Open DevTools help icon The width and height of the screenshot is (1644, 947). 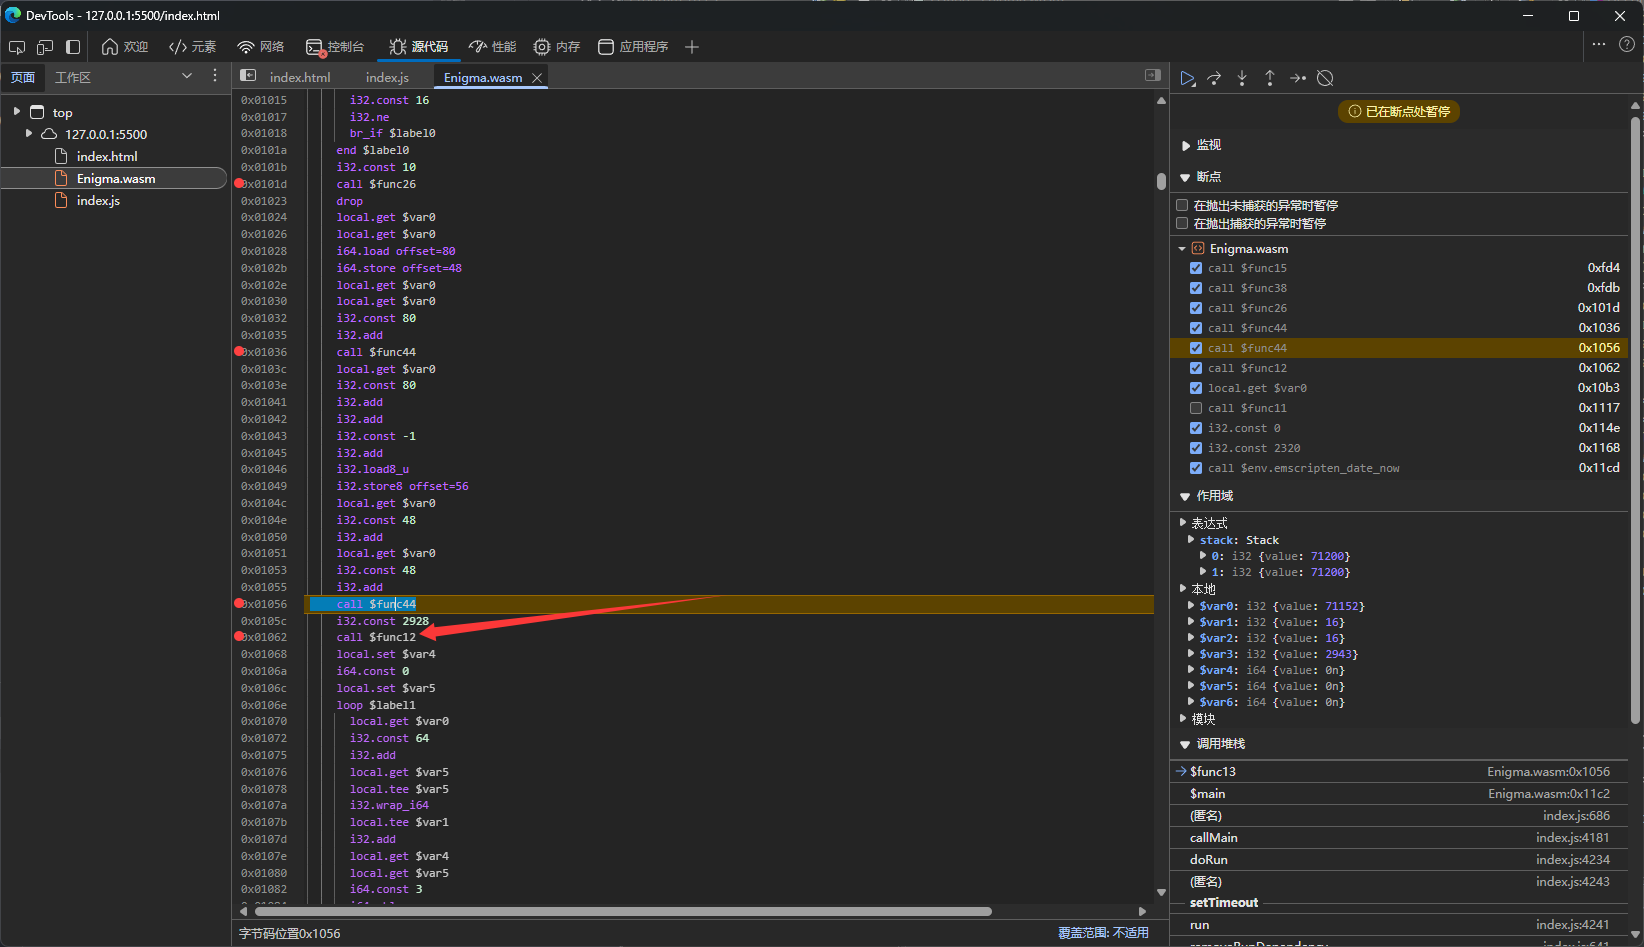click(x=1627, y=44)
